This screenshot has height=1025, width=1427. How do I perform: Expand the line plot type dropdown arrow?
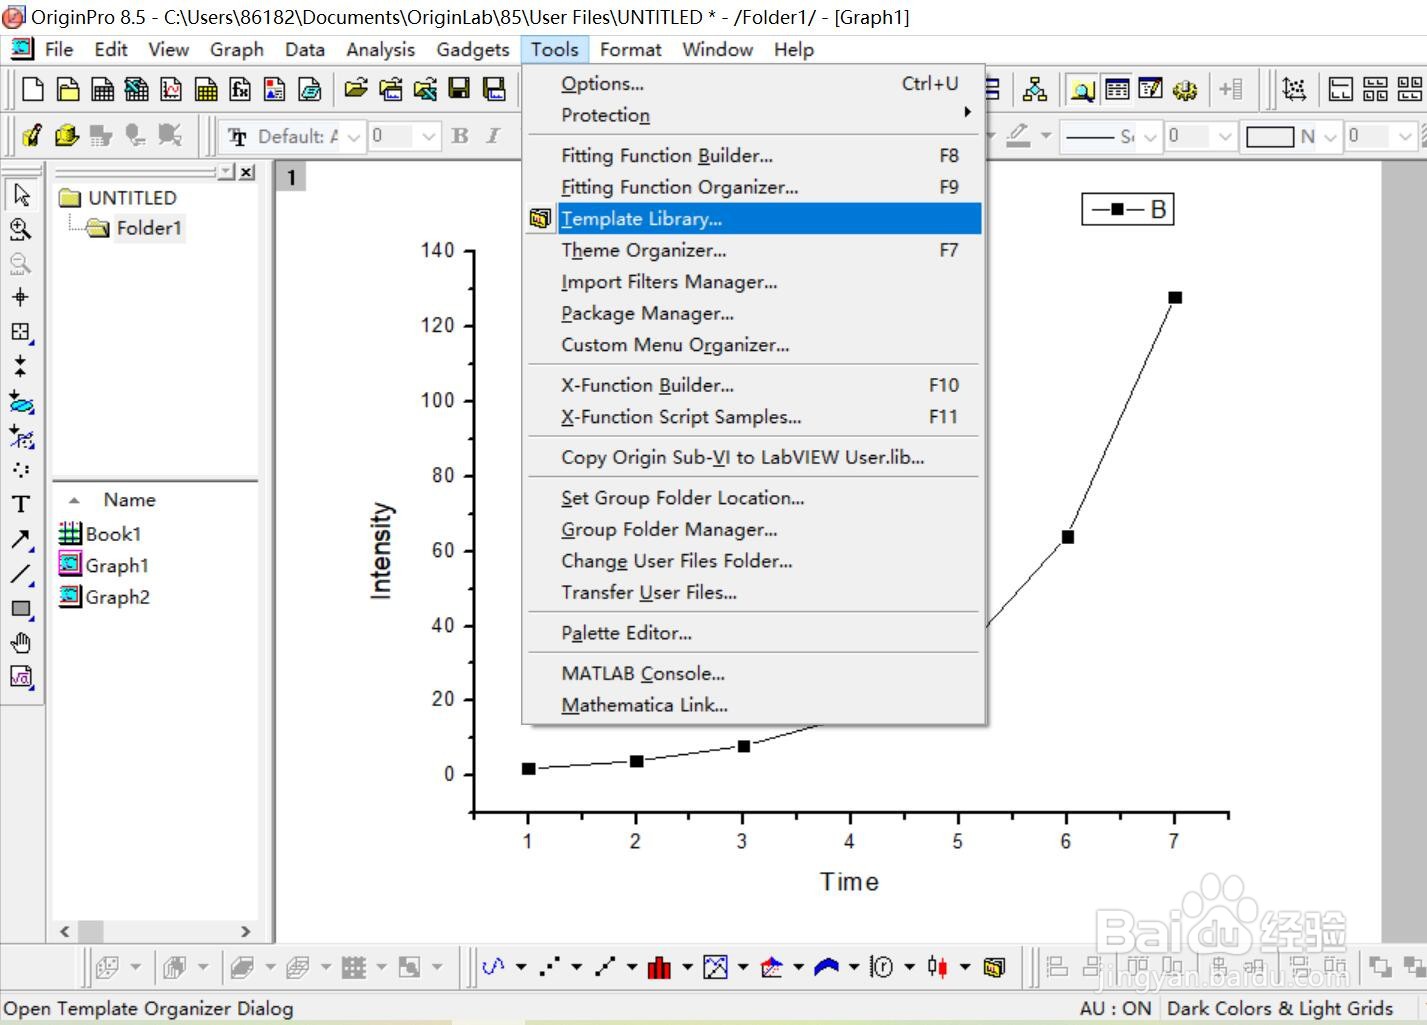[x=521, y=967]
